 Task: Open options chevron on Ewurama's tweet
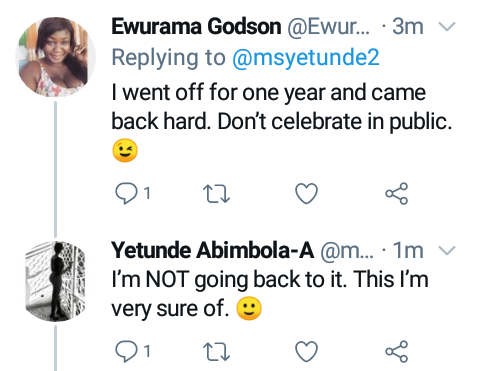click(447, 26)
